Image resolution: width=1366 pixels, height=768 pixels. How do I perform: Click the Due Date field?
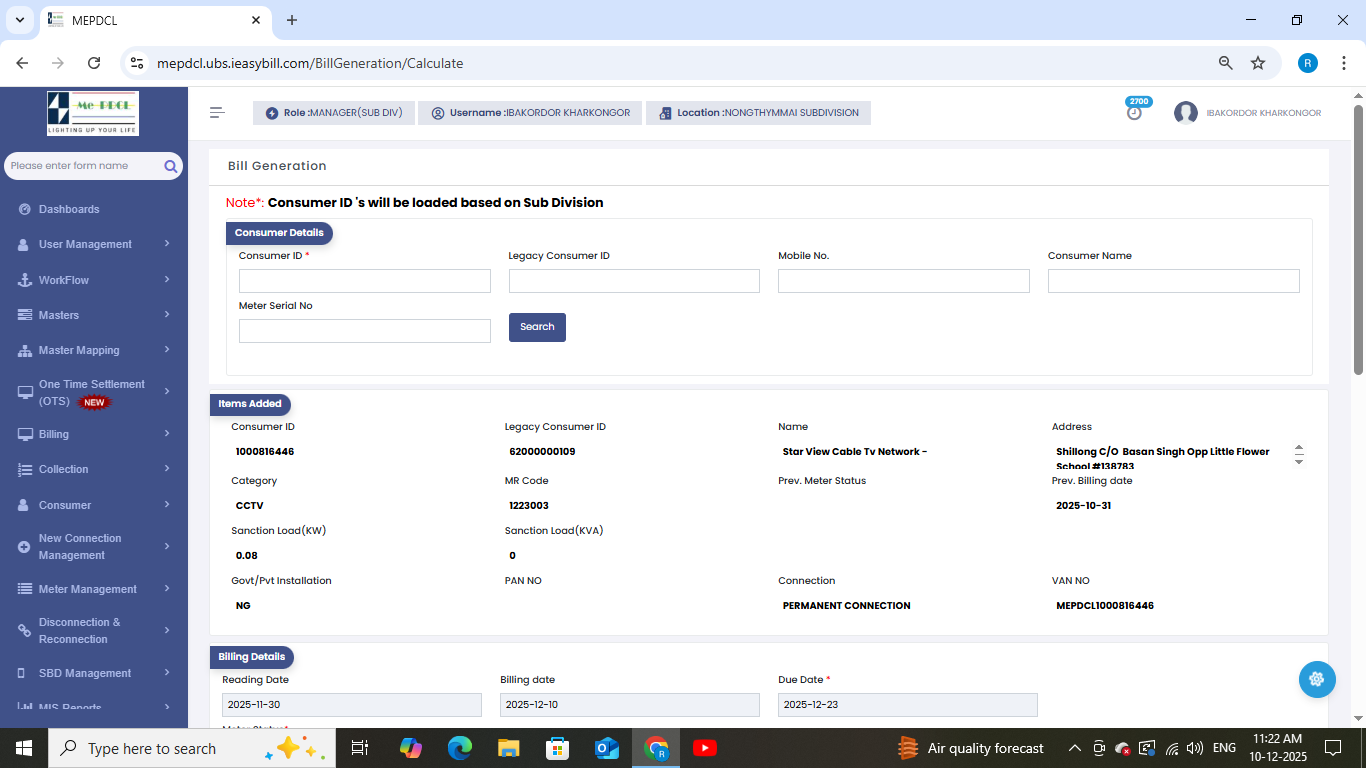907,705
